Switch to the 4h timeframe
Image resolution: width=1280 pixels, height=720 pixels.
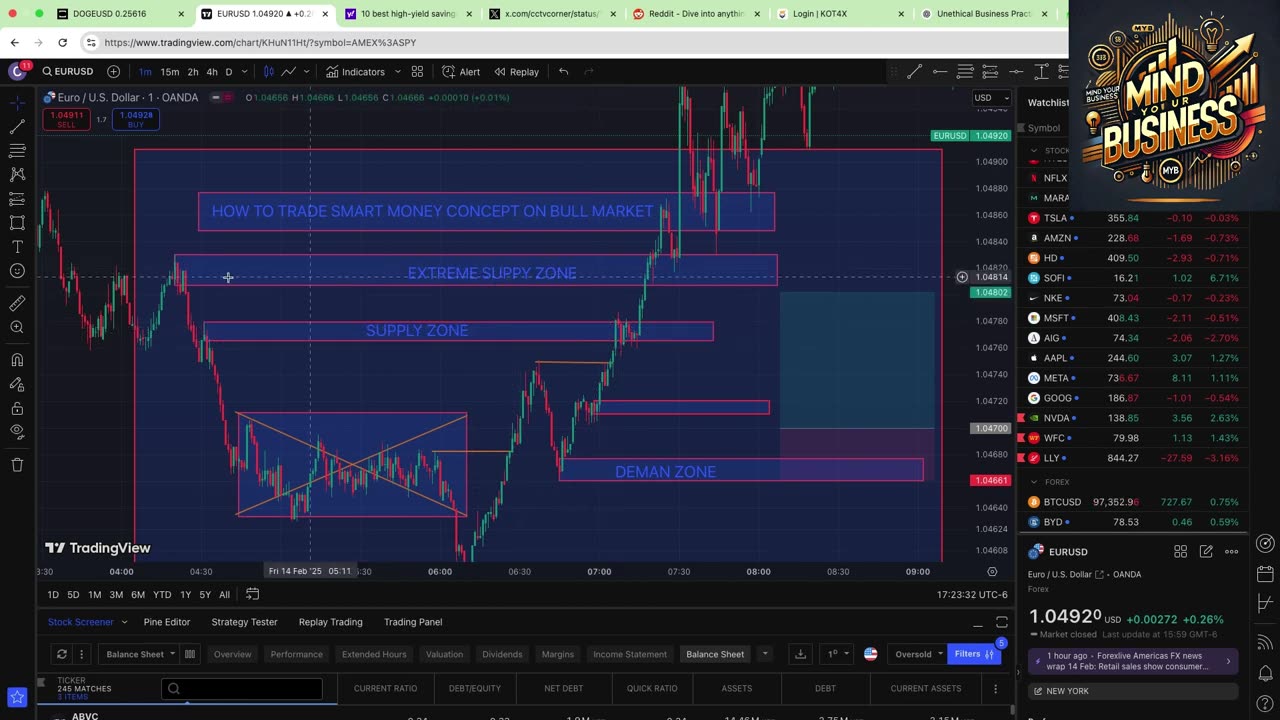coord(212,72)
